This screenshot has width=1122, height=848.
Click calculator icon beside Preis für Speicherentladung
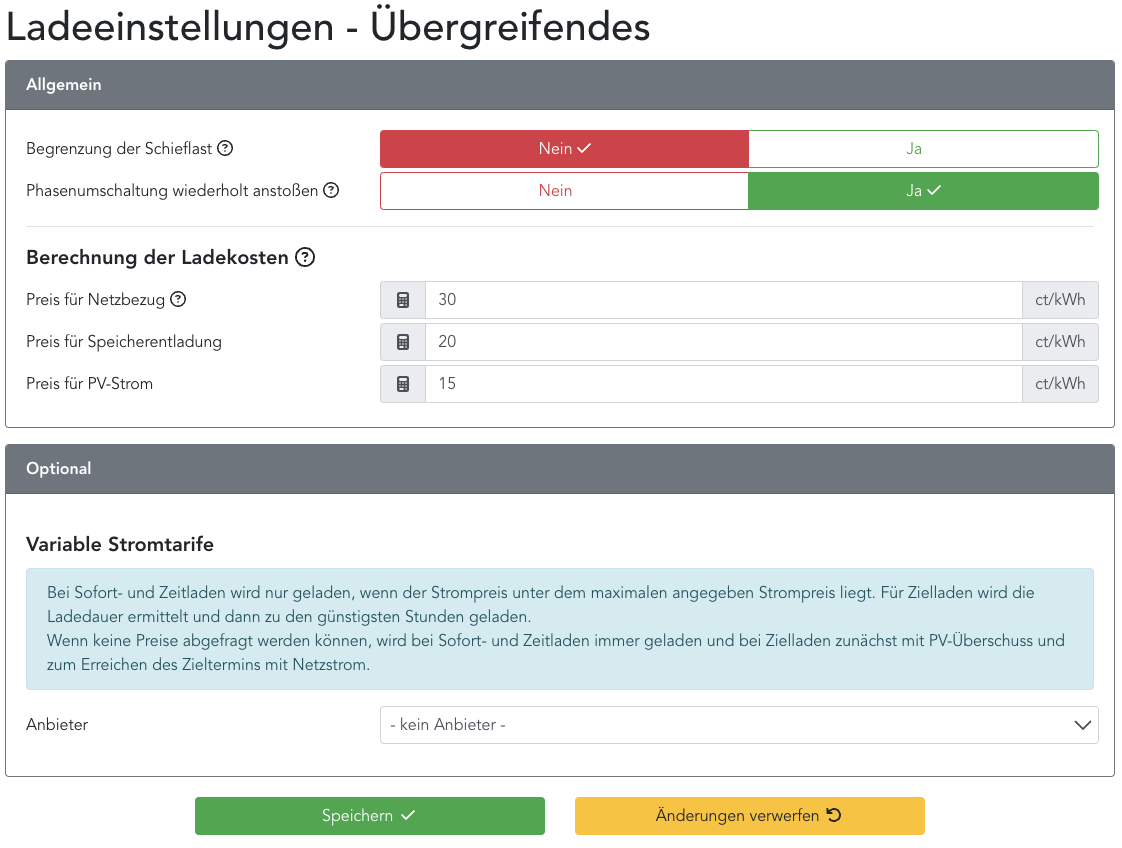point(403,341)
